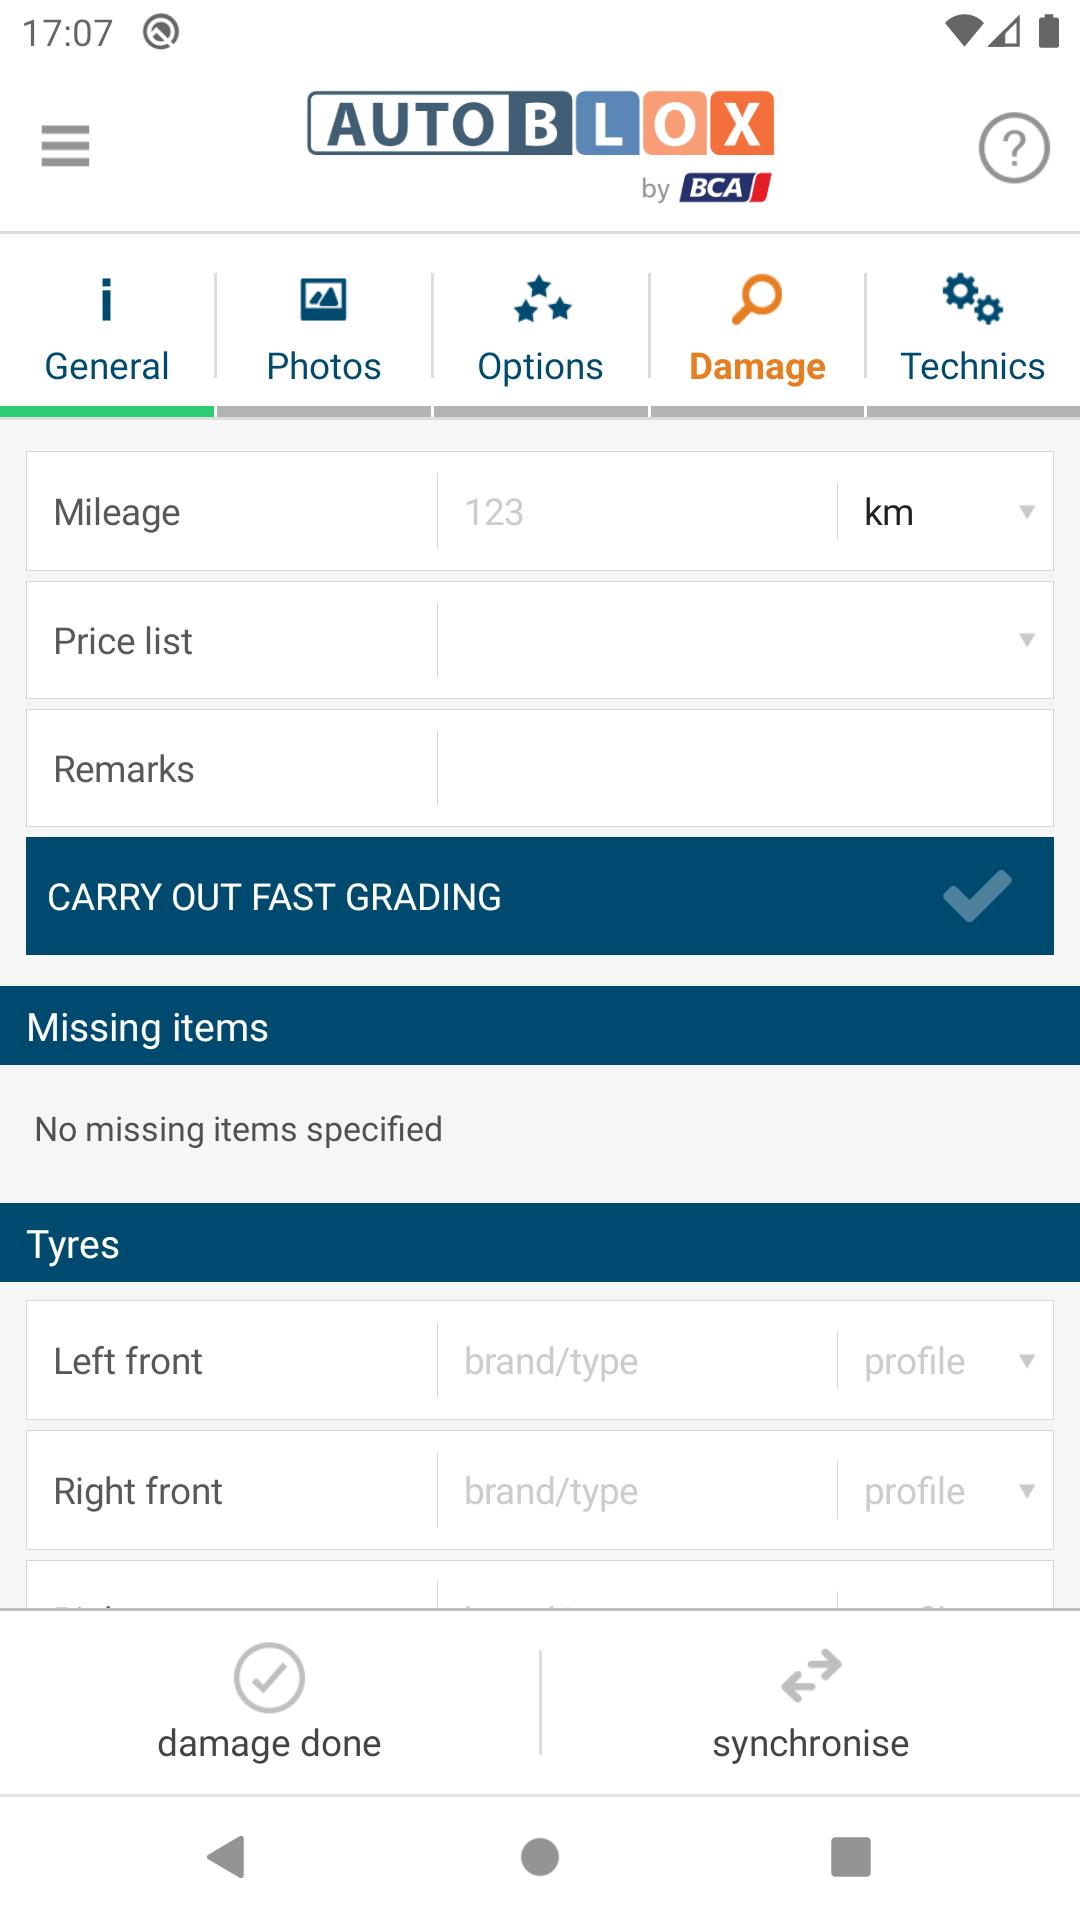Tap the synchronise arrows icon
The width and height of the screenshot is (1080, 1920).
[811, 1676]
